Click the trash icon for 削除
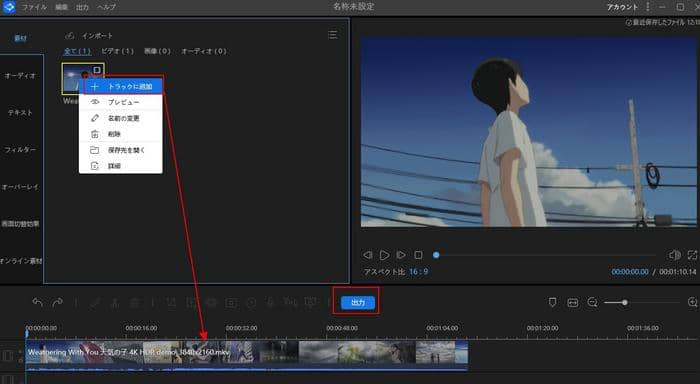The height and width of the screenshot is (384, 700). pyautogui.click(x=94, y=134)
